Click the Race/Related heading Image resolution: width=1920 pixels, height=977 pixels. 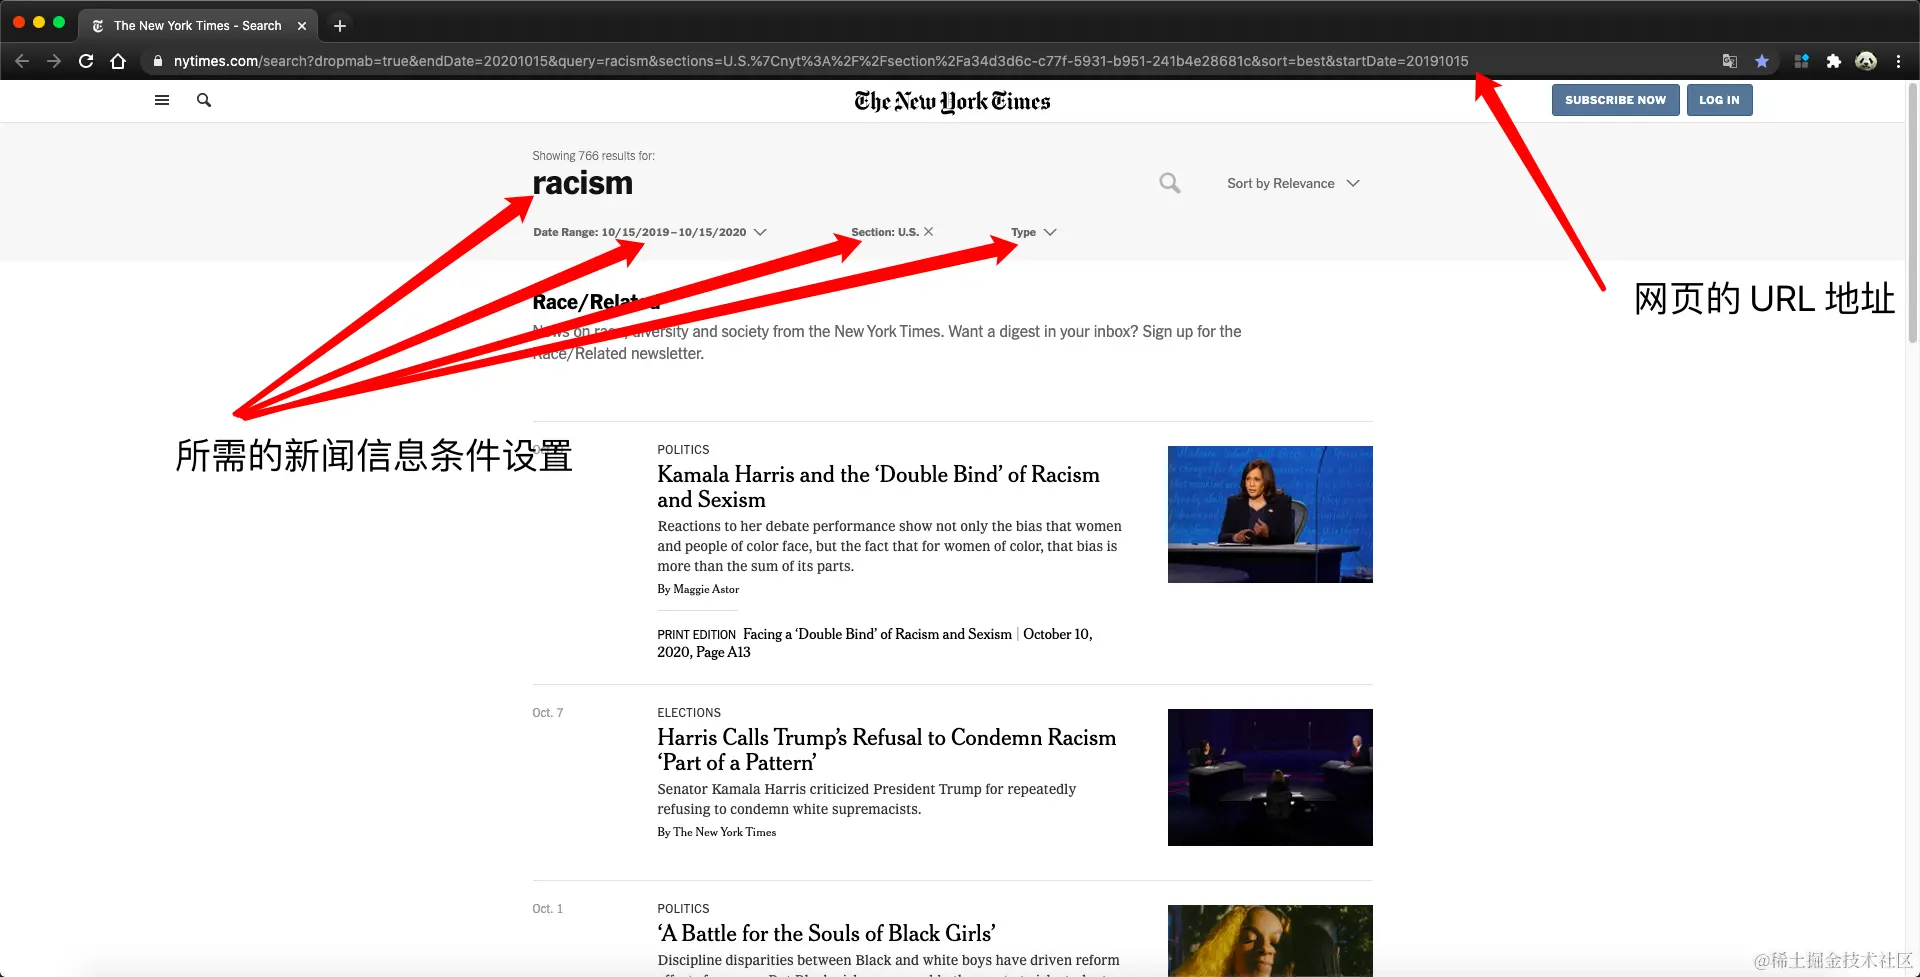(596, 302)
